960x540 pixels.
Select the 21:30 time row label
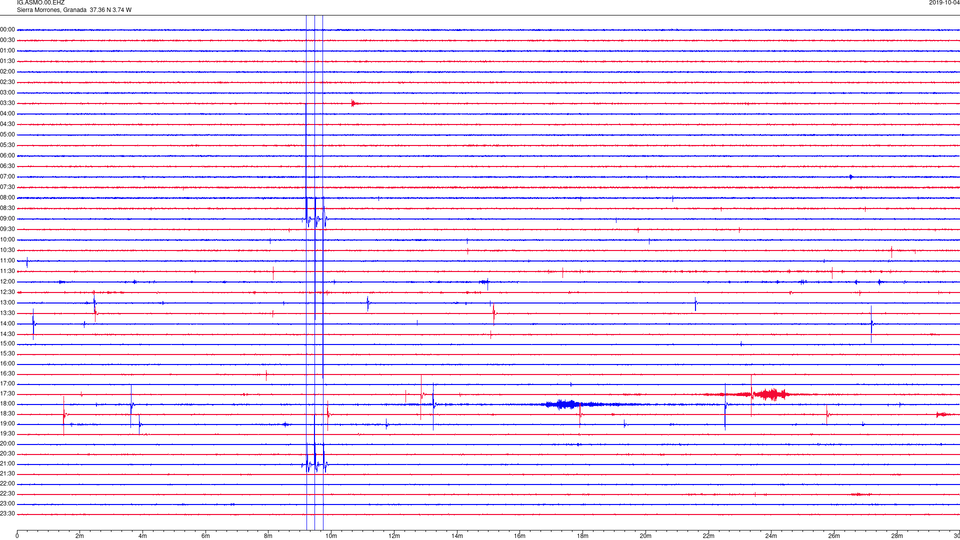point(7,473)
